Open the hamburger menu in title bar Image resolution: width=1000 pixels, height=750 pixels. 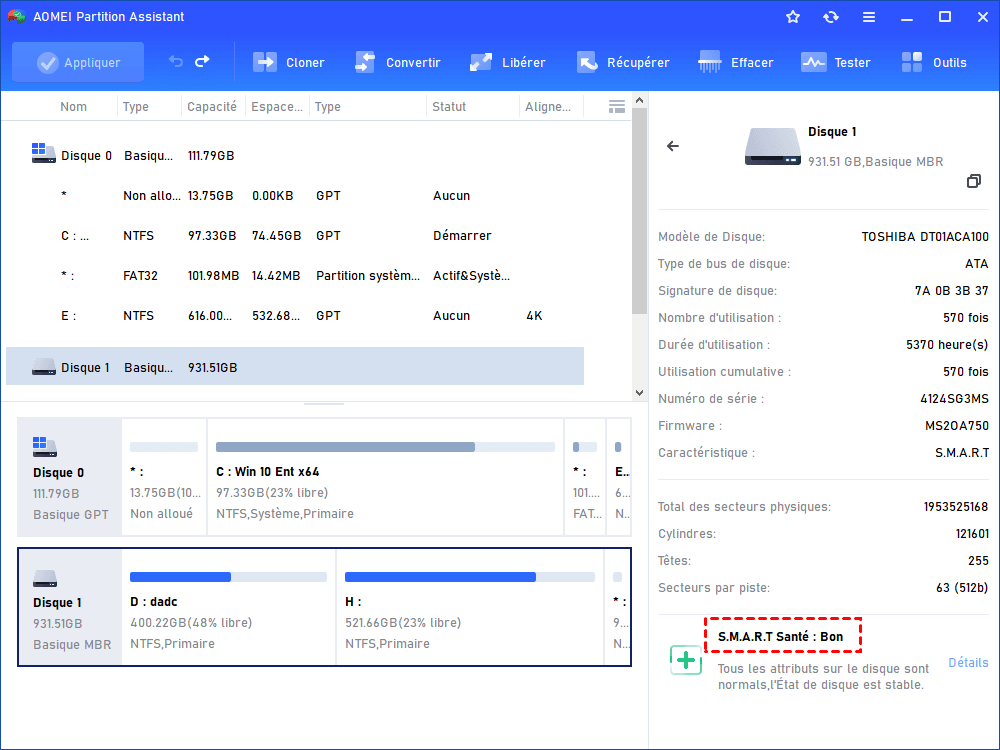click(x=869, y=17)
